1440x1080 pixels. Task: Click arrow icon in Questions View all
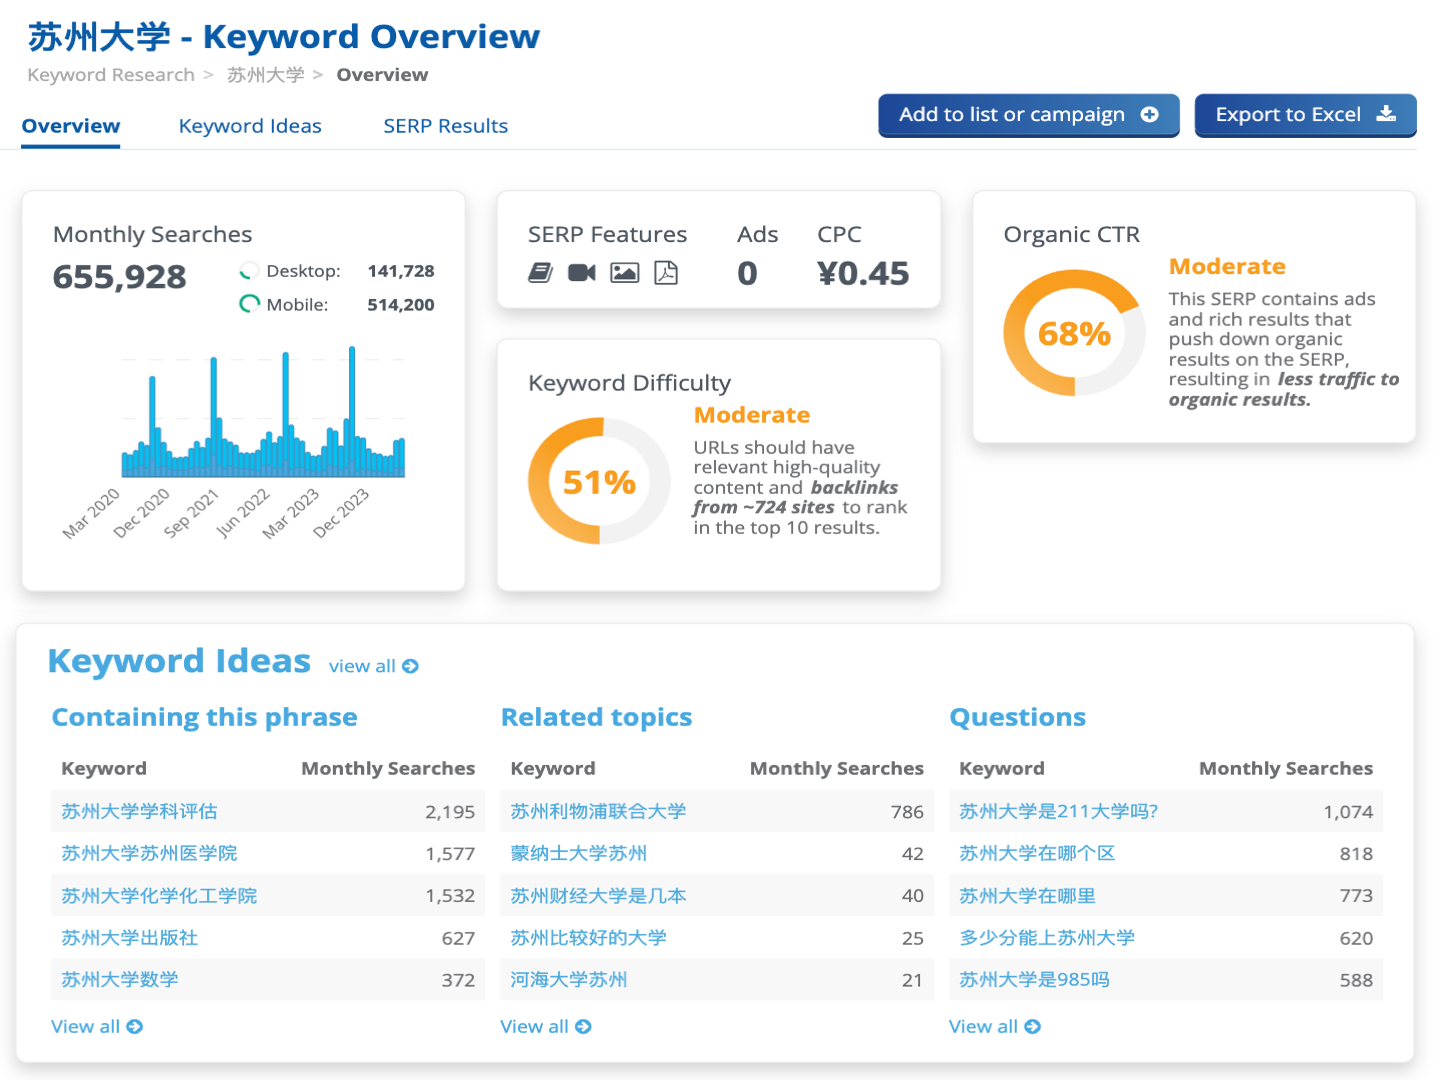[1033, 1027]
